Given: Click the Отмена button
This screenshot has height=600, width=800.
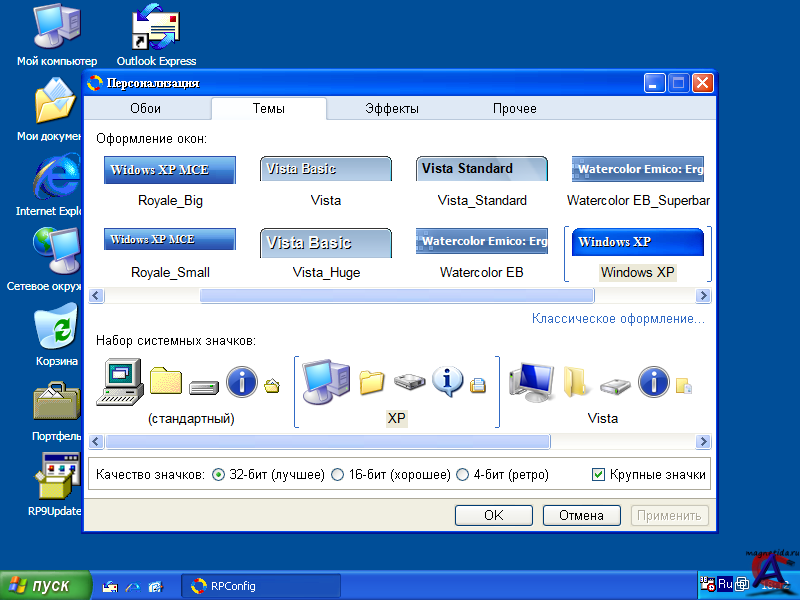Looking at the screenshot, I should click(x=581, y=516).
